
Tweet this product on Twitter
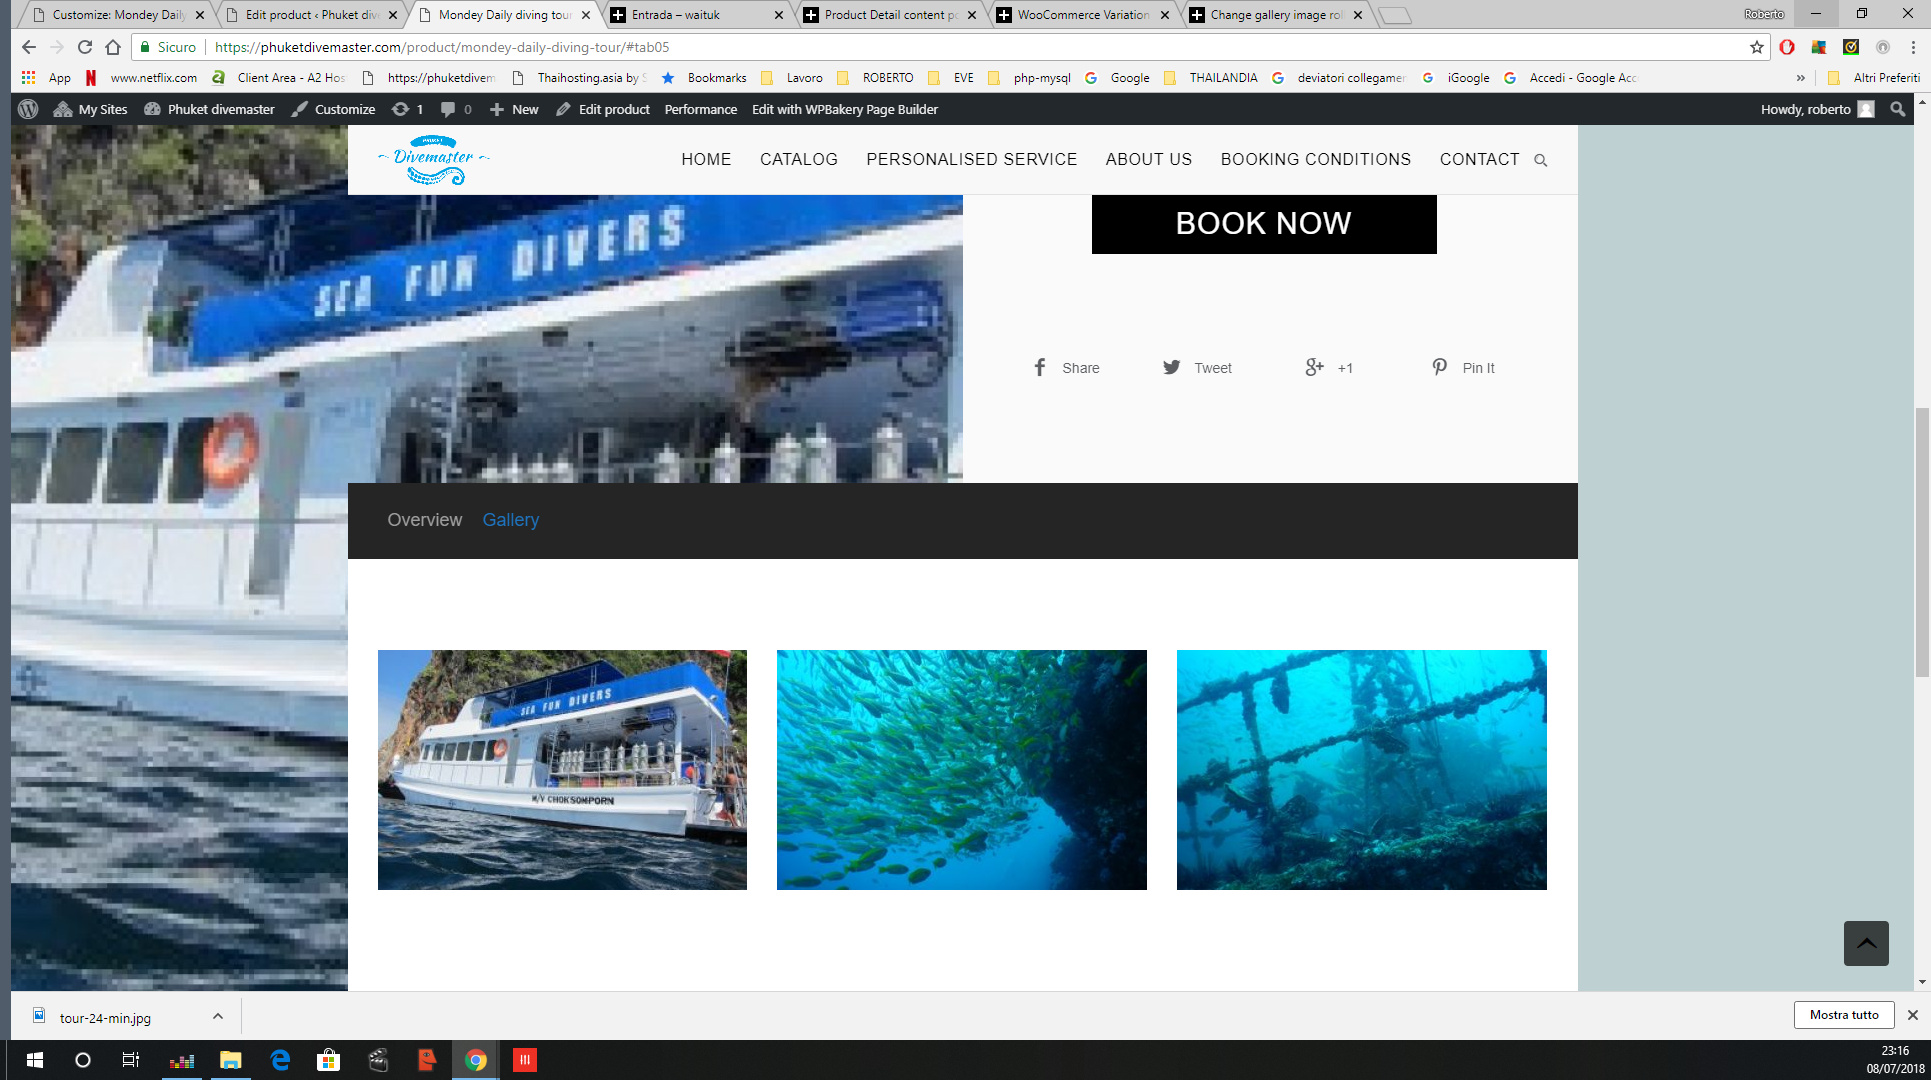[1197, 368]
